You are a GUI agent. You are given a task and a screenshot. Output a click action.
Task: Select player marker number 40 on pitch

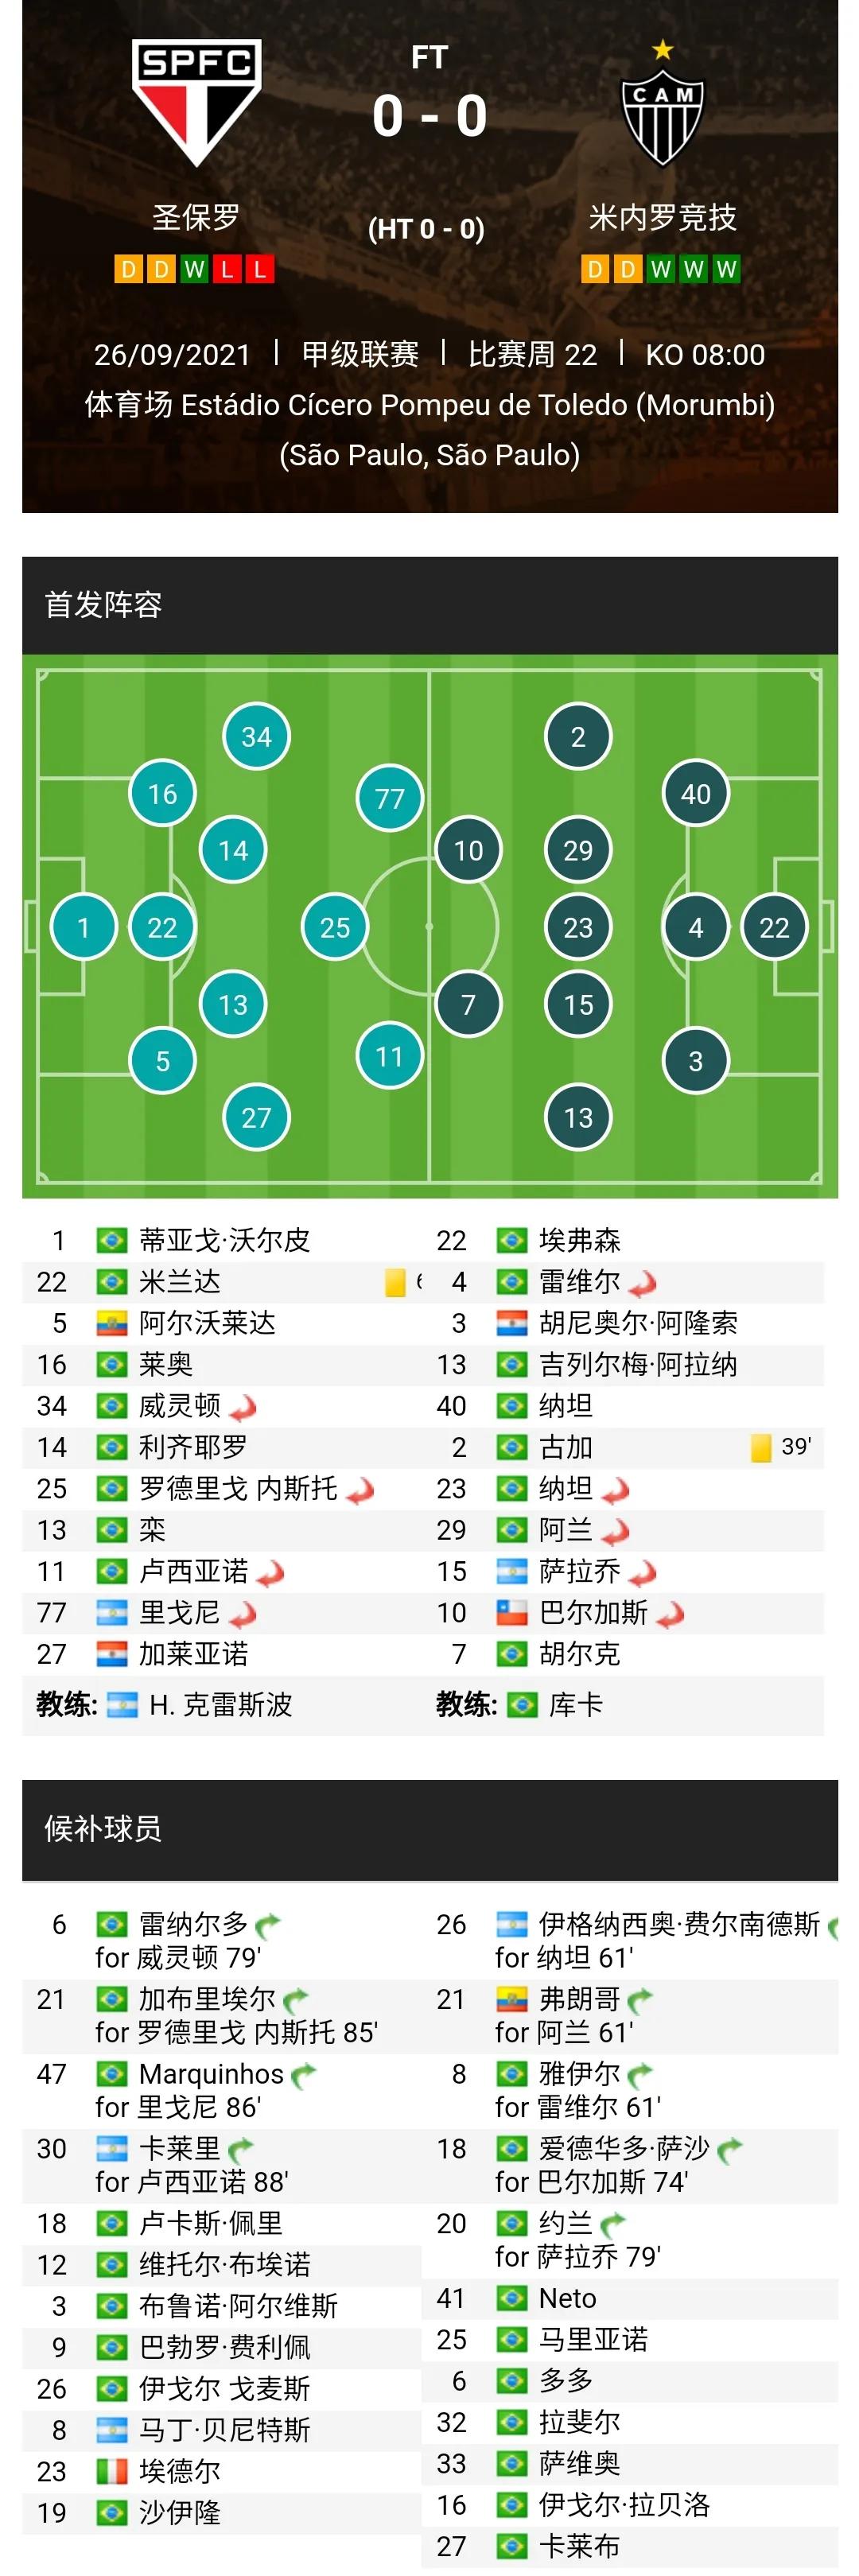[x=695, y=794]
